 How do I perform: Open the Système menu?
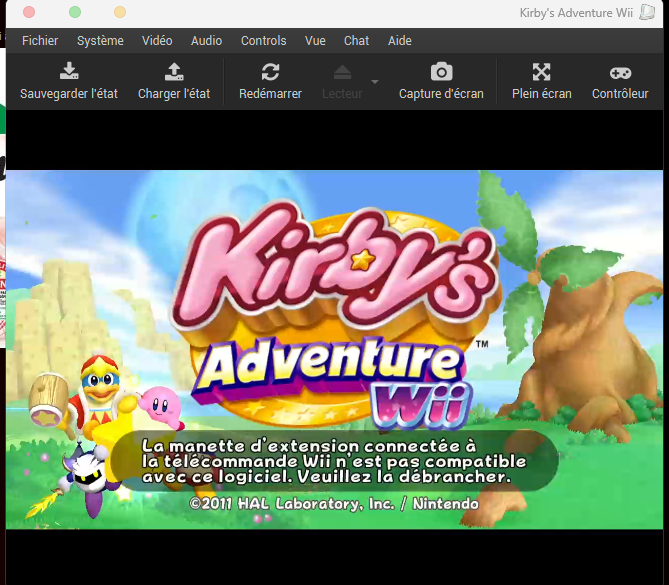[100, 41]
